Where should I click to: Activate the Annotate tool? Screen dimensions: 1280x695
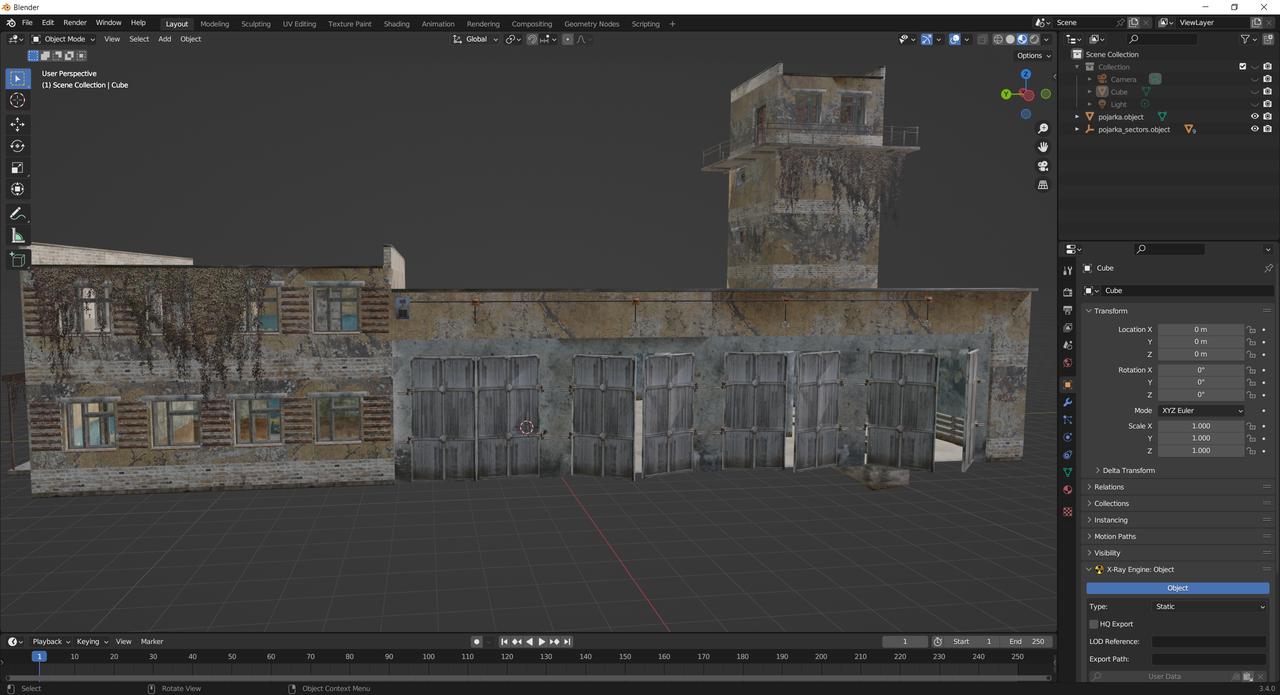tap(17, 214)
